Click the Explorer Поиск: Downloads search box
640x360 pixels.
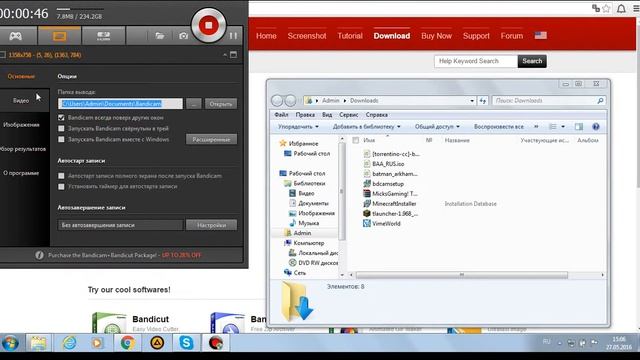tap(549, 100)
